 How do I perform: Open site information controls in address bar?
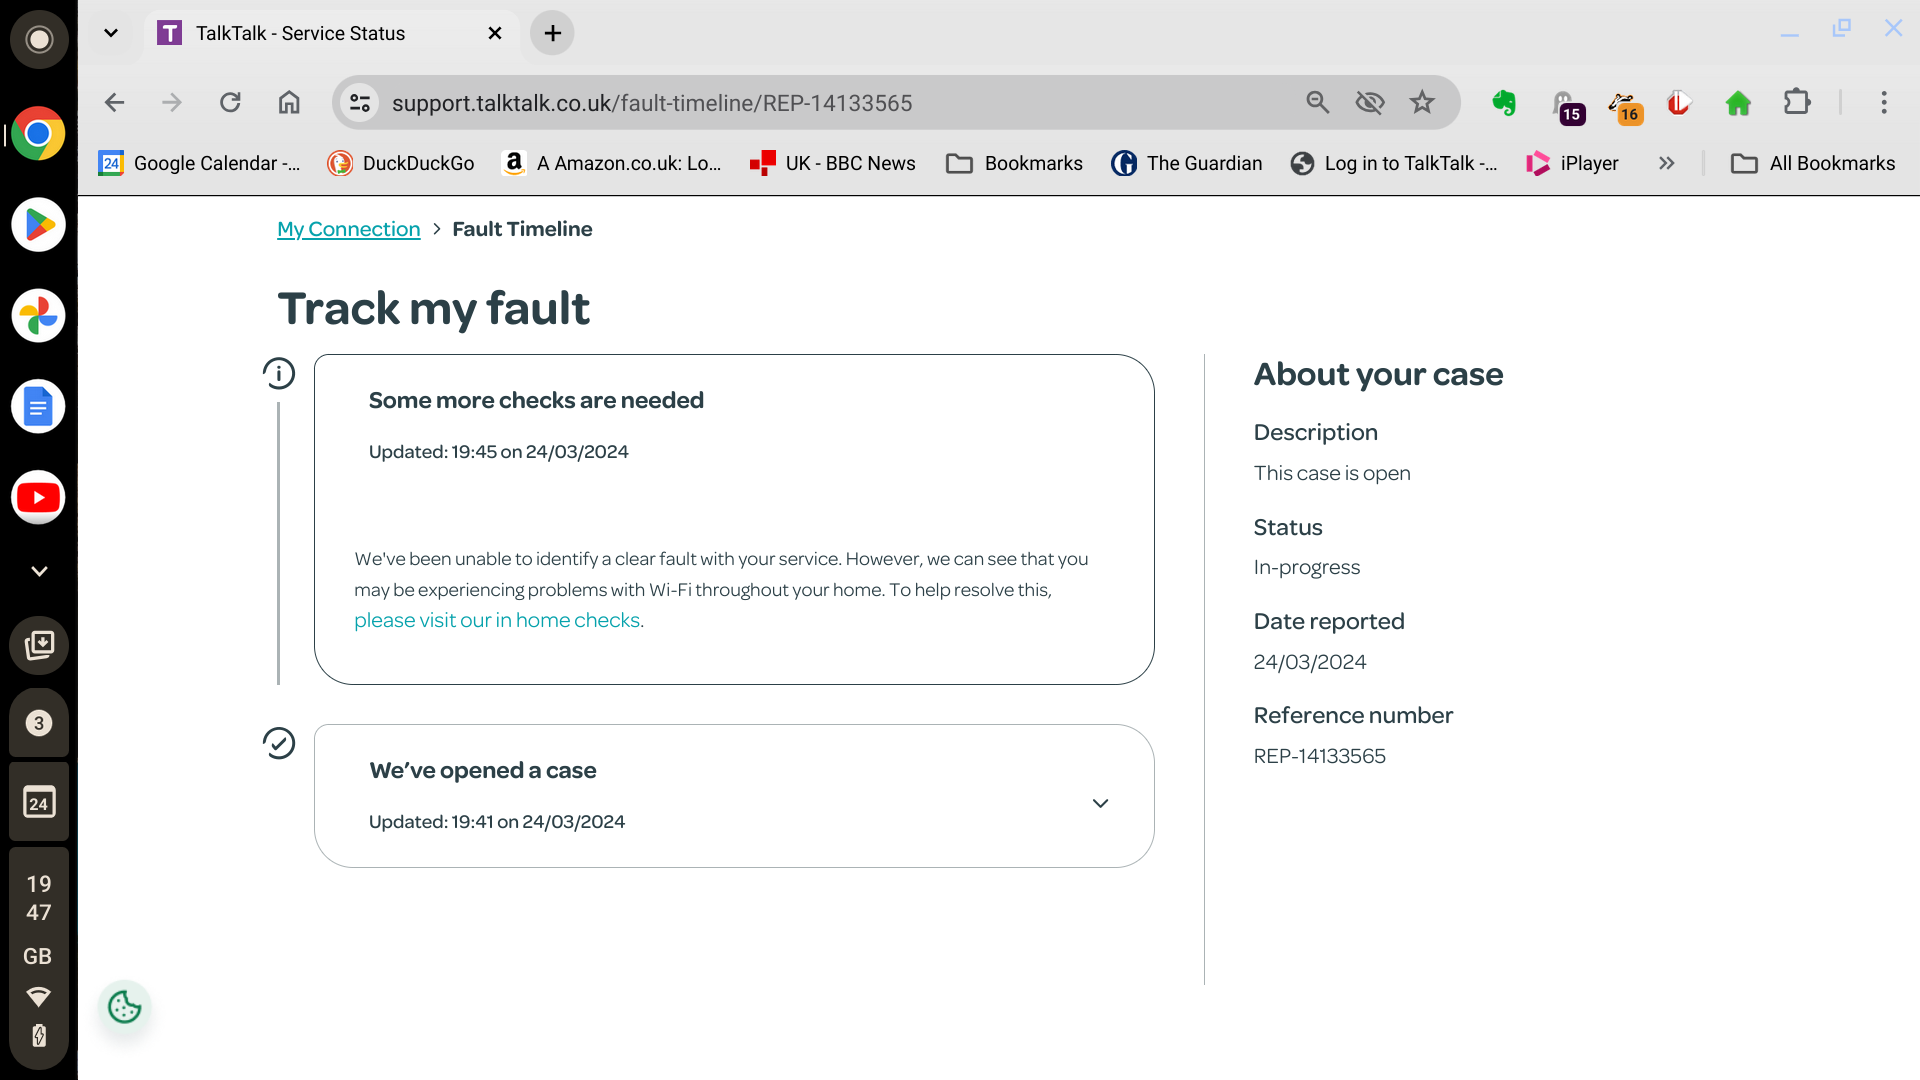pos(360,103)
